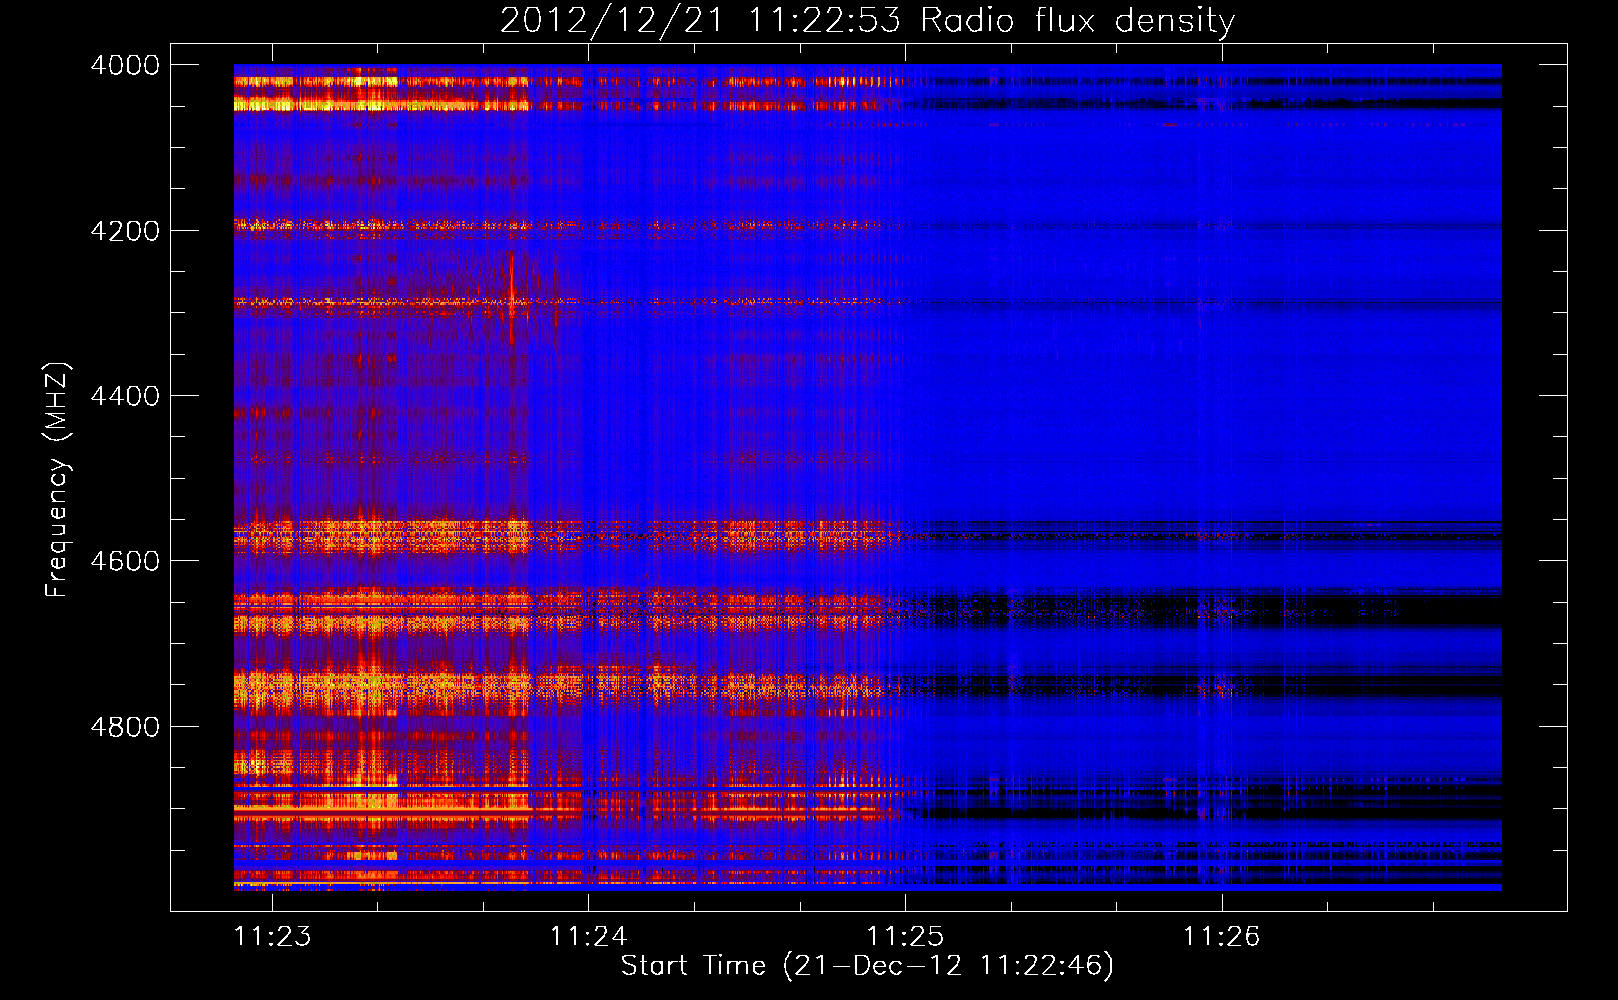Click the plot title 'Radio flux density'
1618x1000 pixels.
1078,20
